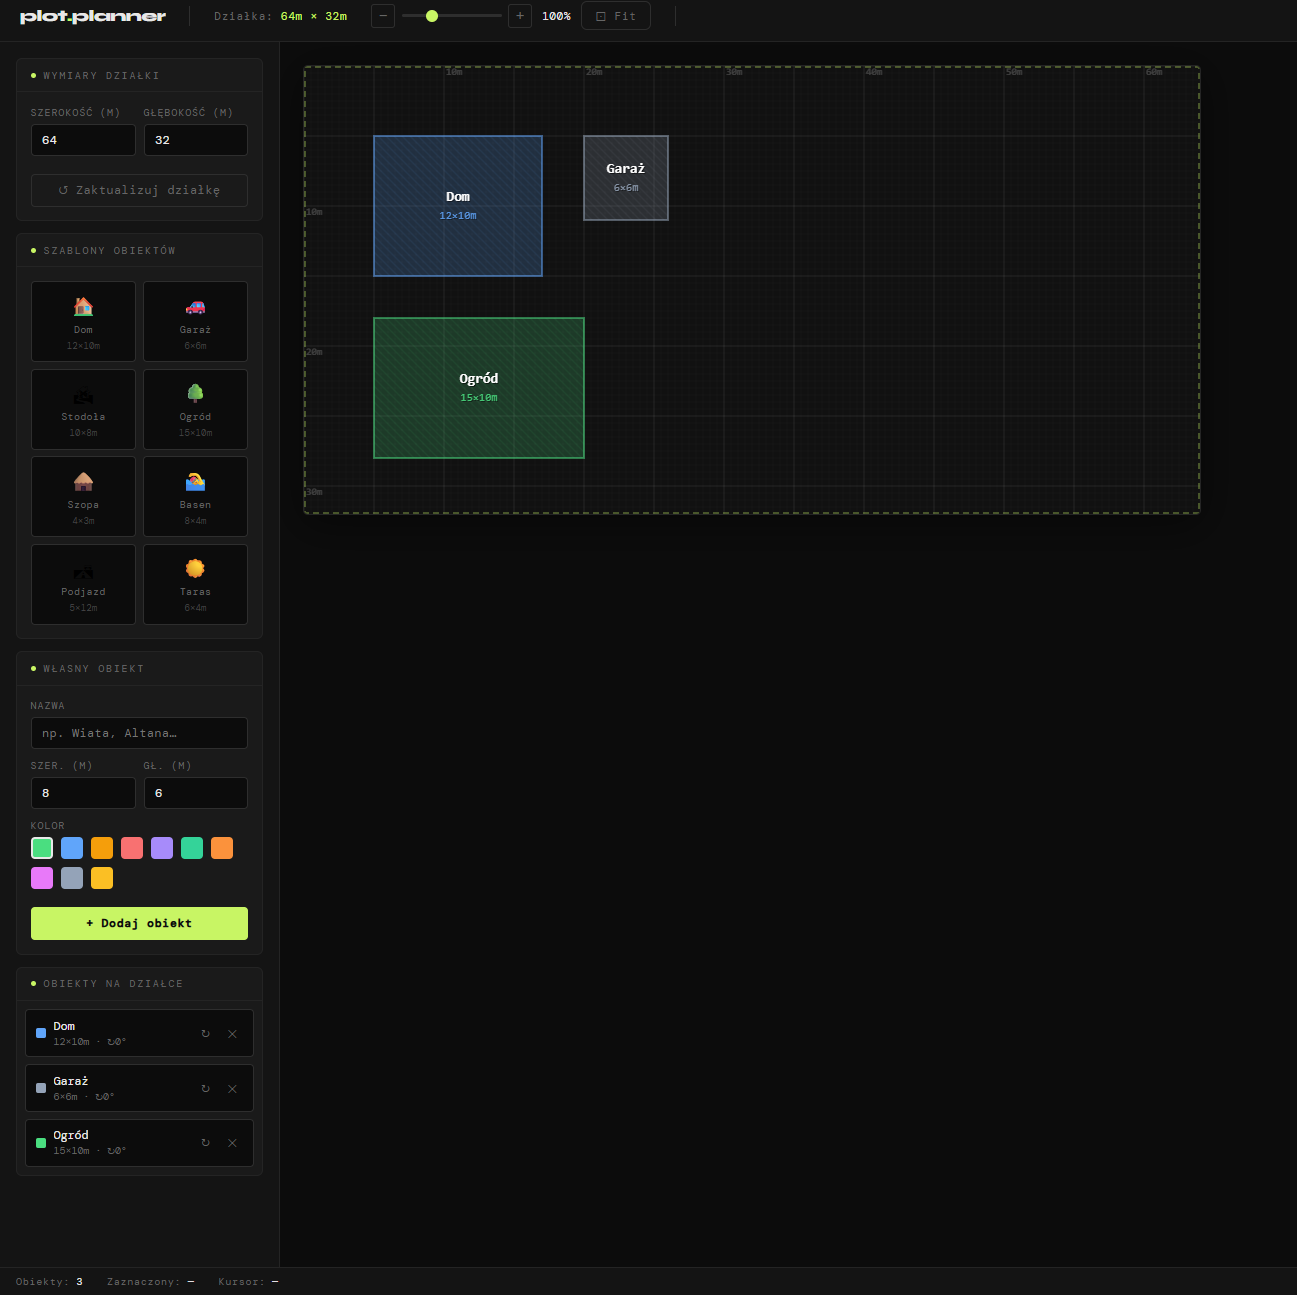Select the yellow color swatch

coord(102,878)
